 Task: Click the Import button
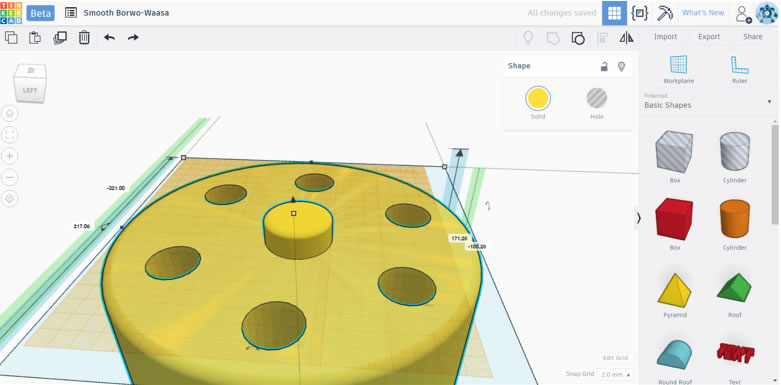point(665,37)
